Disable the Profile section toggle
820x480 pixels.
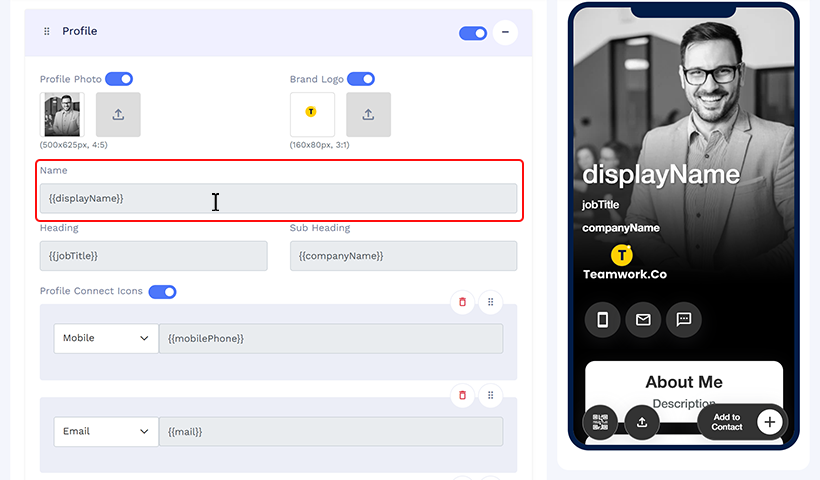coord(473,33)
